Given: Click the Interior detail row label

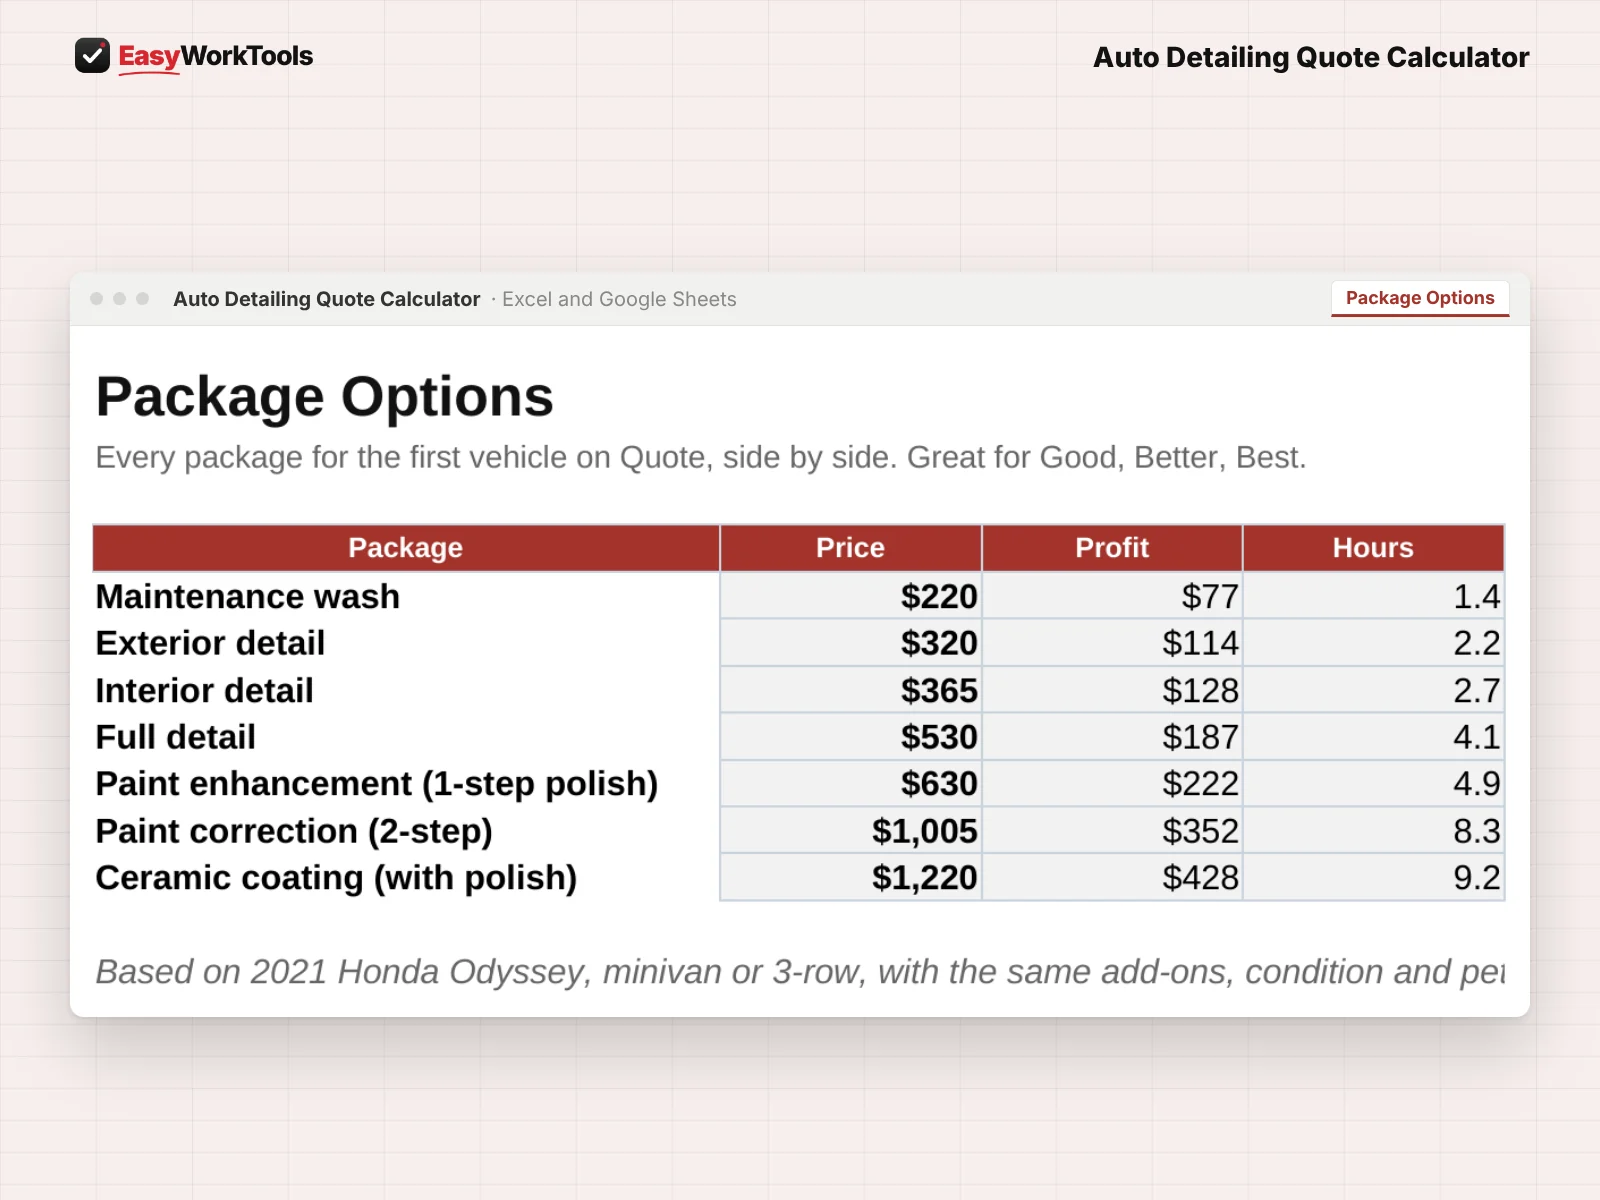Looking at the screenshot, I should (x=204, y=690).
